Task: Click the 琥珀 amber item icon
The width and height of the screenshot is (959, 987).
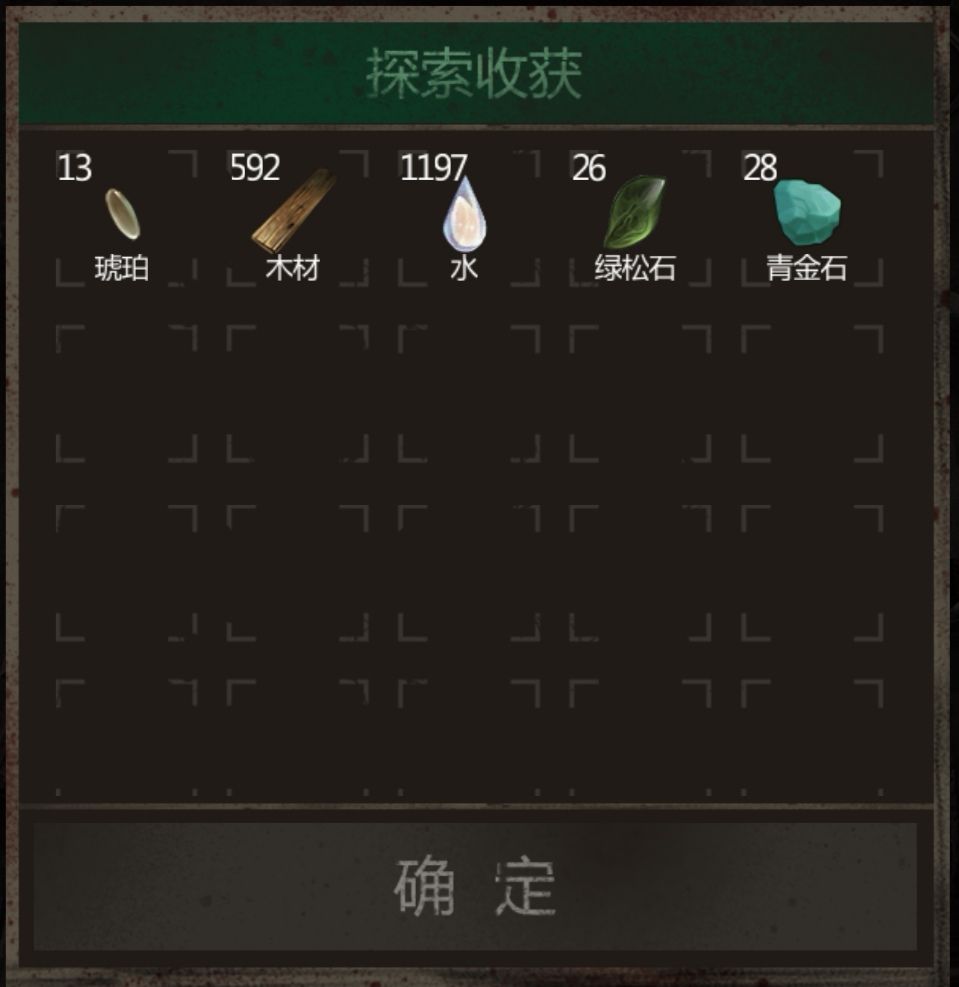Action: coord(123,214)
